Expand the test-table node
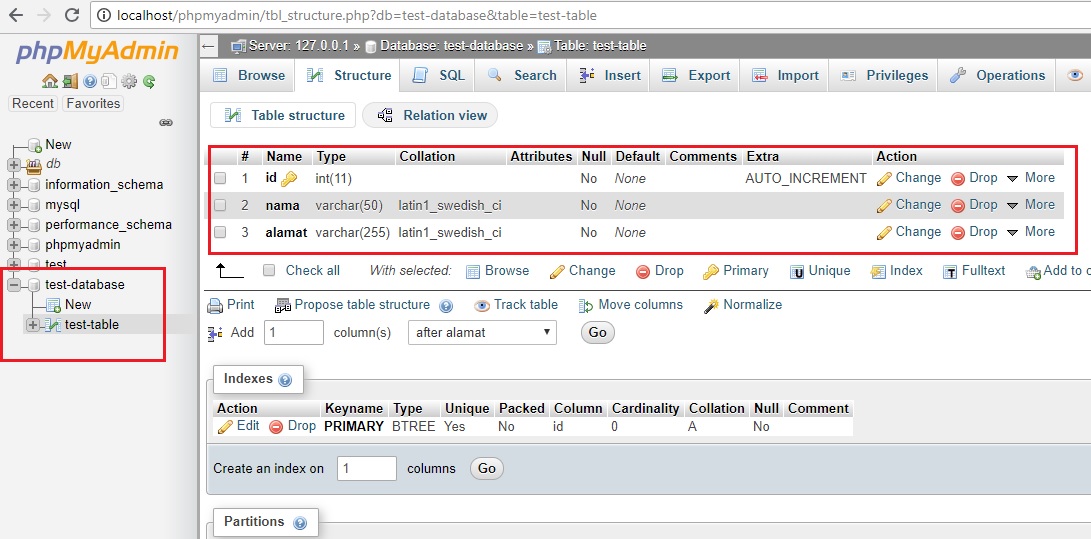This screenshot has height=539, width=1091. pos(32,325)
